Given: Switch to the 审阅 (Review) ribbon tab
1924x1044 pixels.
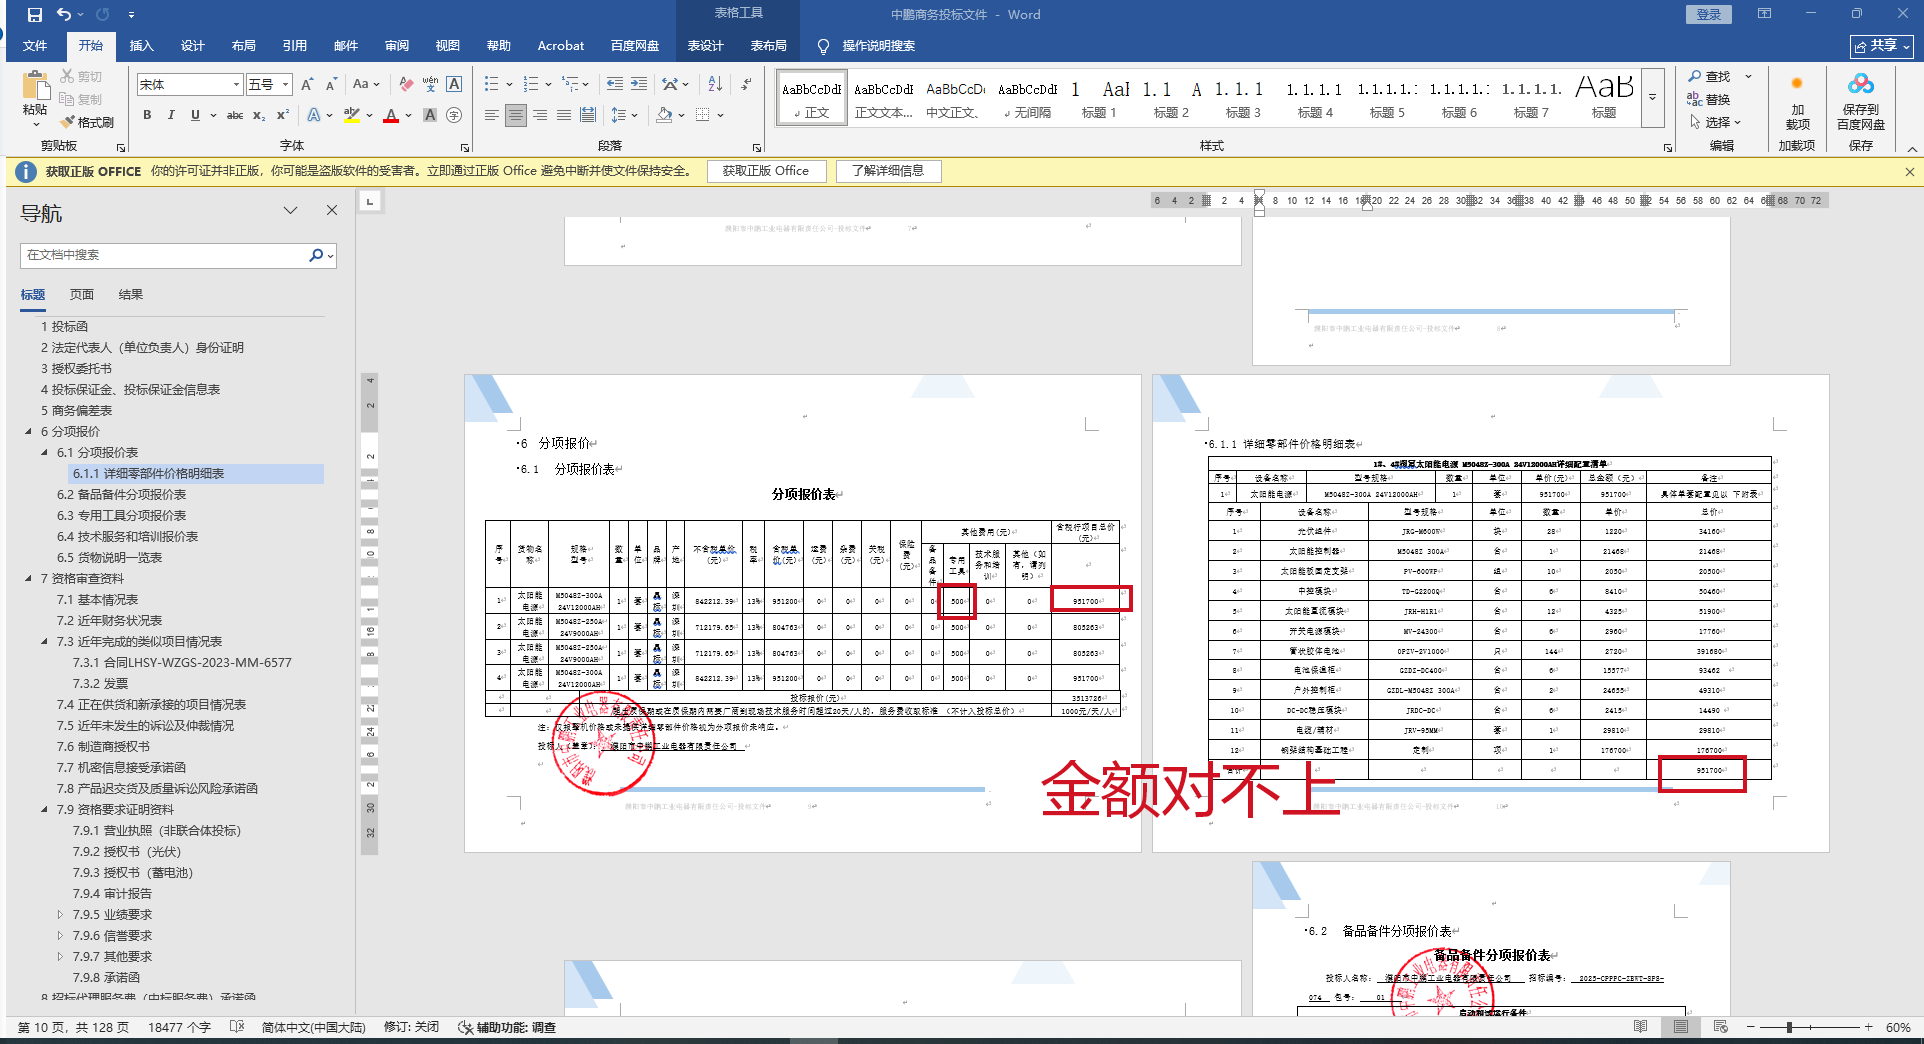Looking at the screenshot, I should click(397, 46).
